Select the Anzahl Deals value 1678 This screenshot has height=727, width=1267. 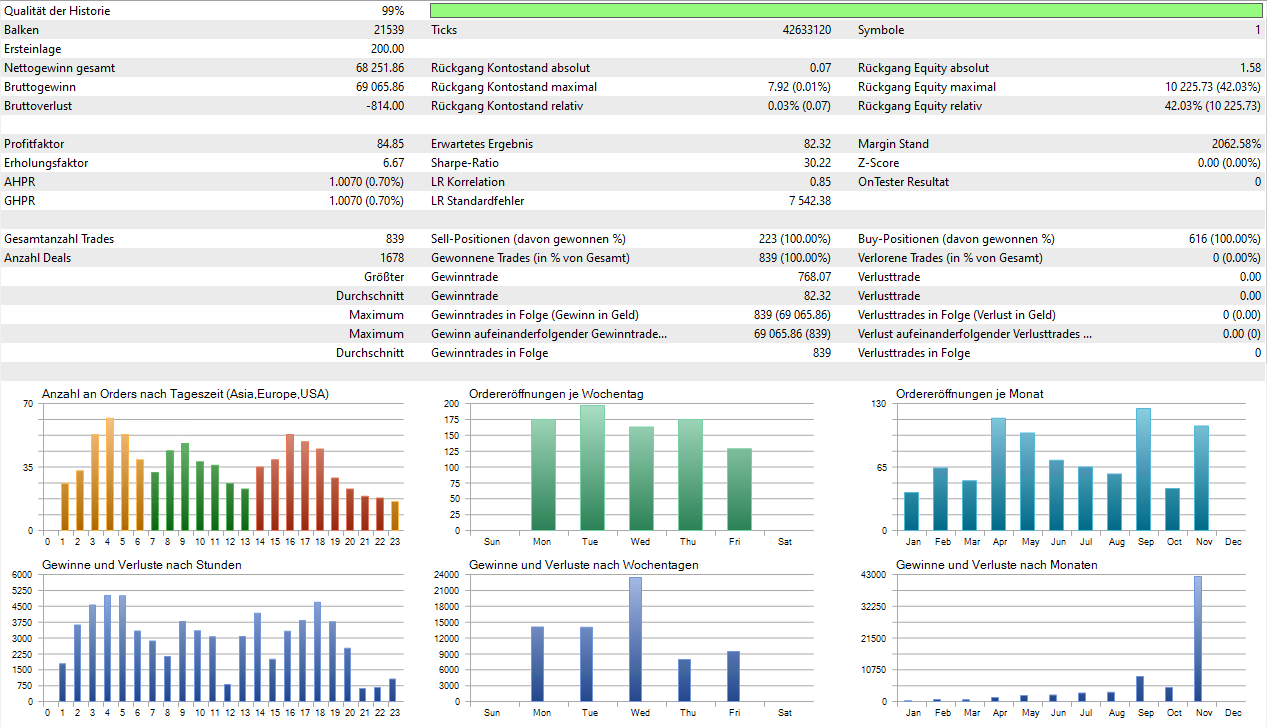coord(392,258)
